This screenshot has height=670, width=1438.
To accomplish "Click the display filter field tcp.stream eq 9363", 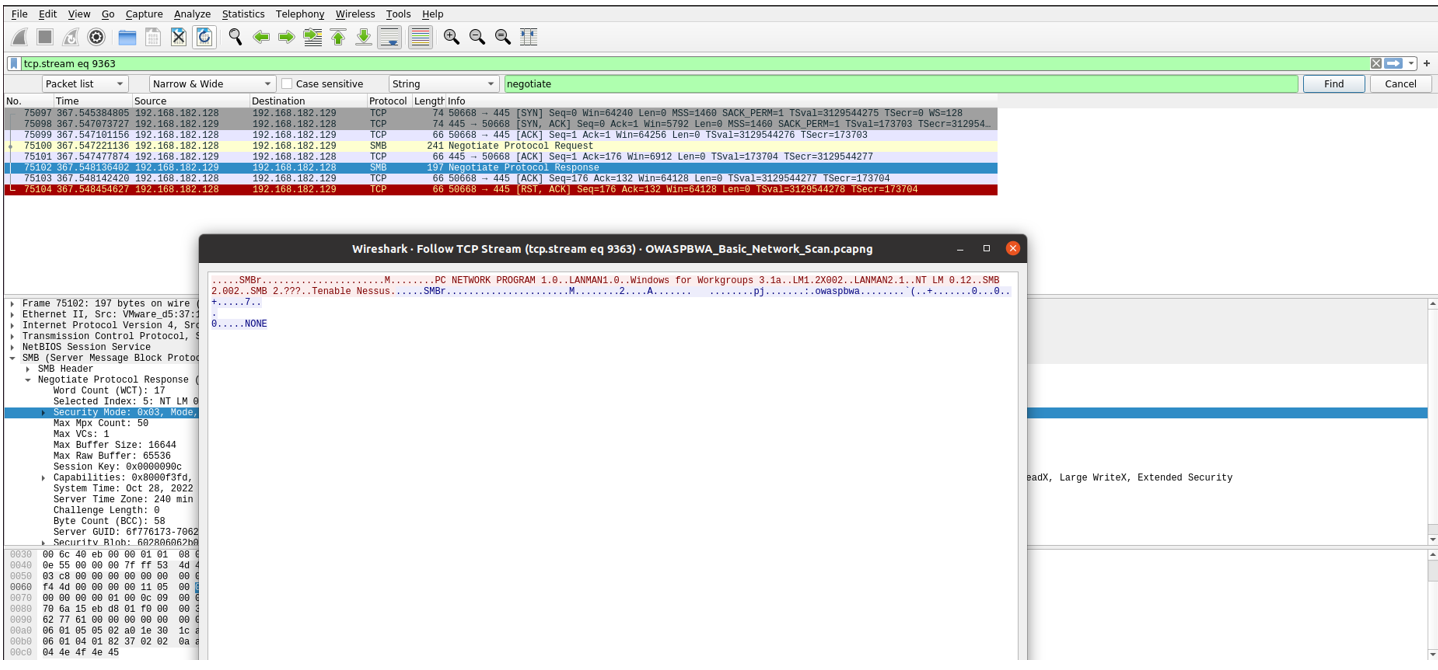I will [x=694, y=63].
